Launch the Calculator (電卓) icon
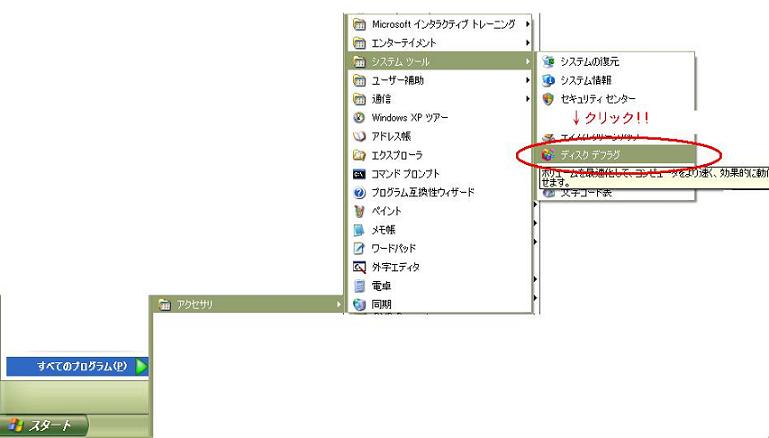 [360, 286]
